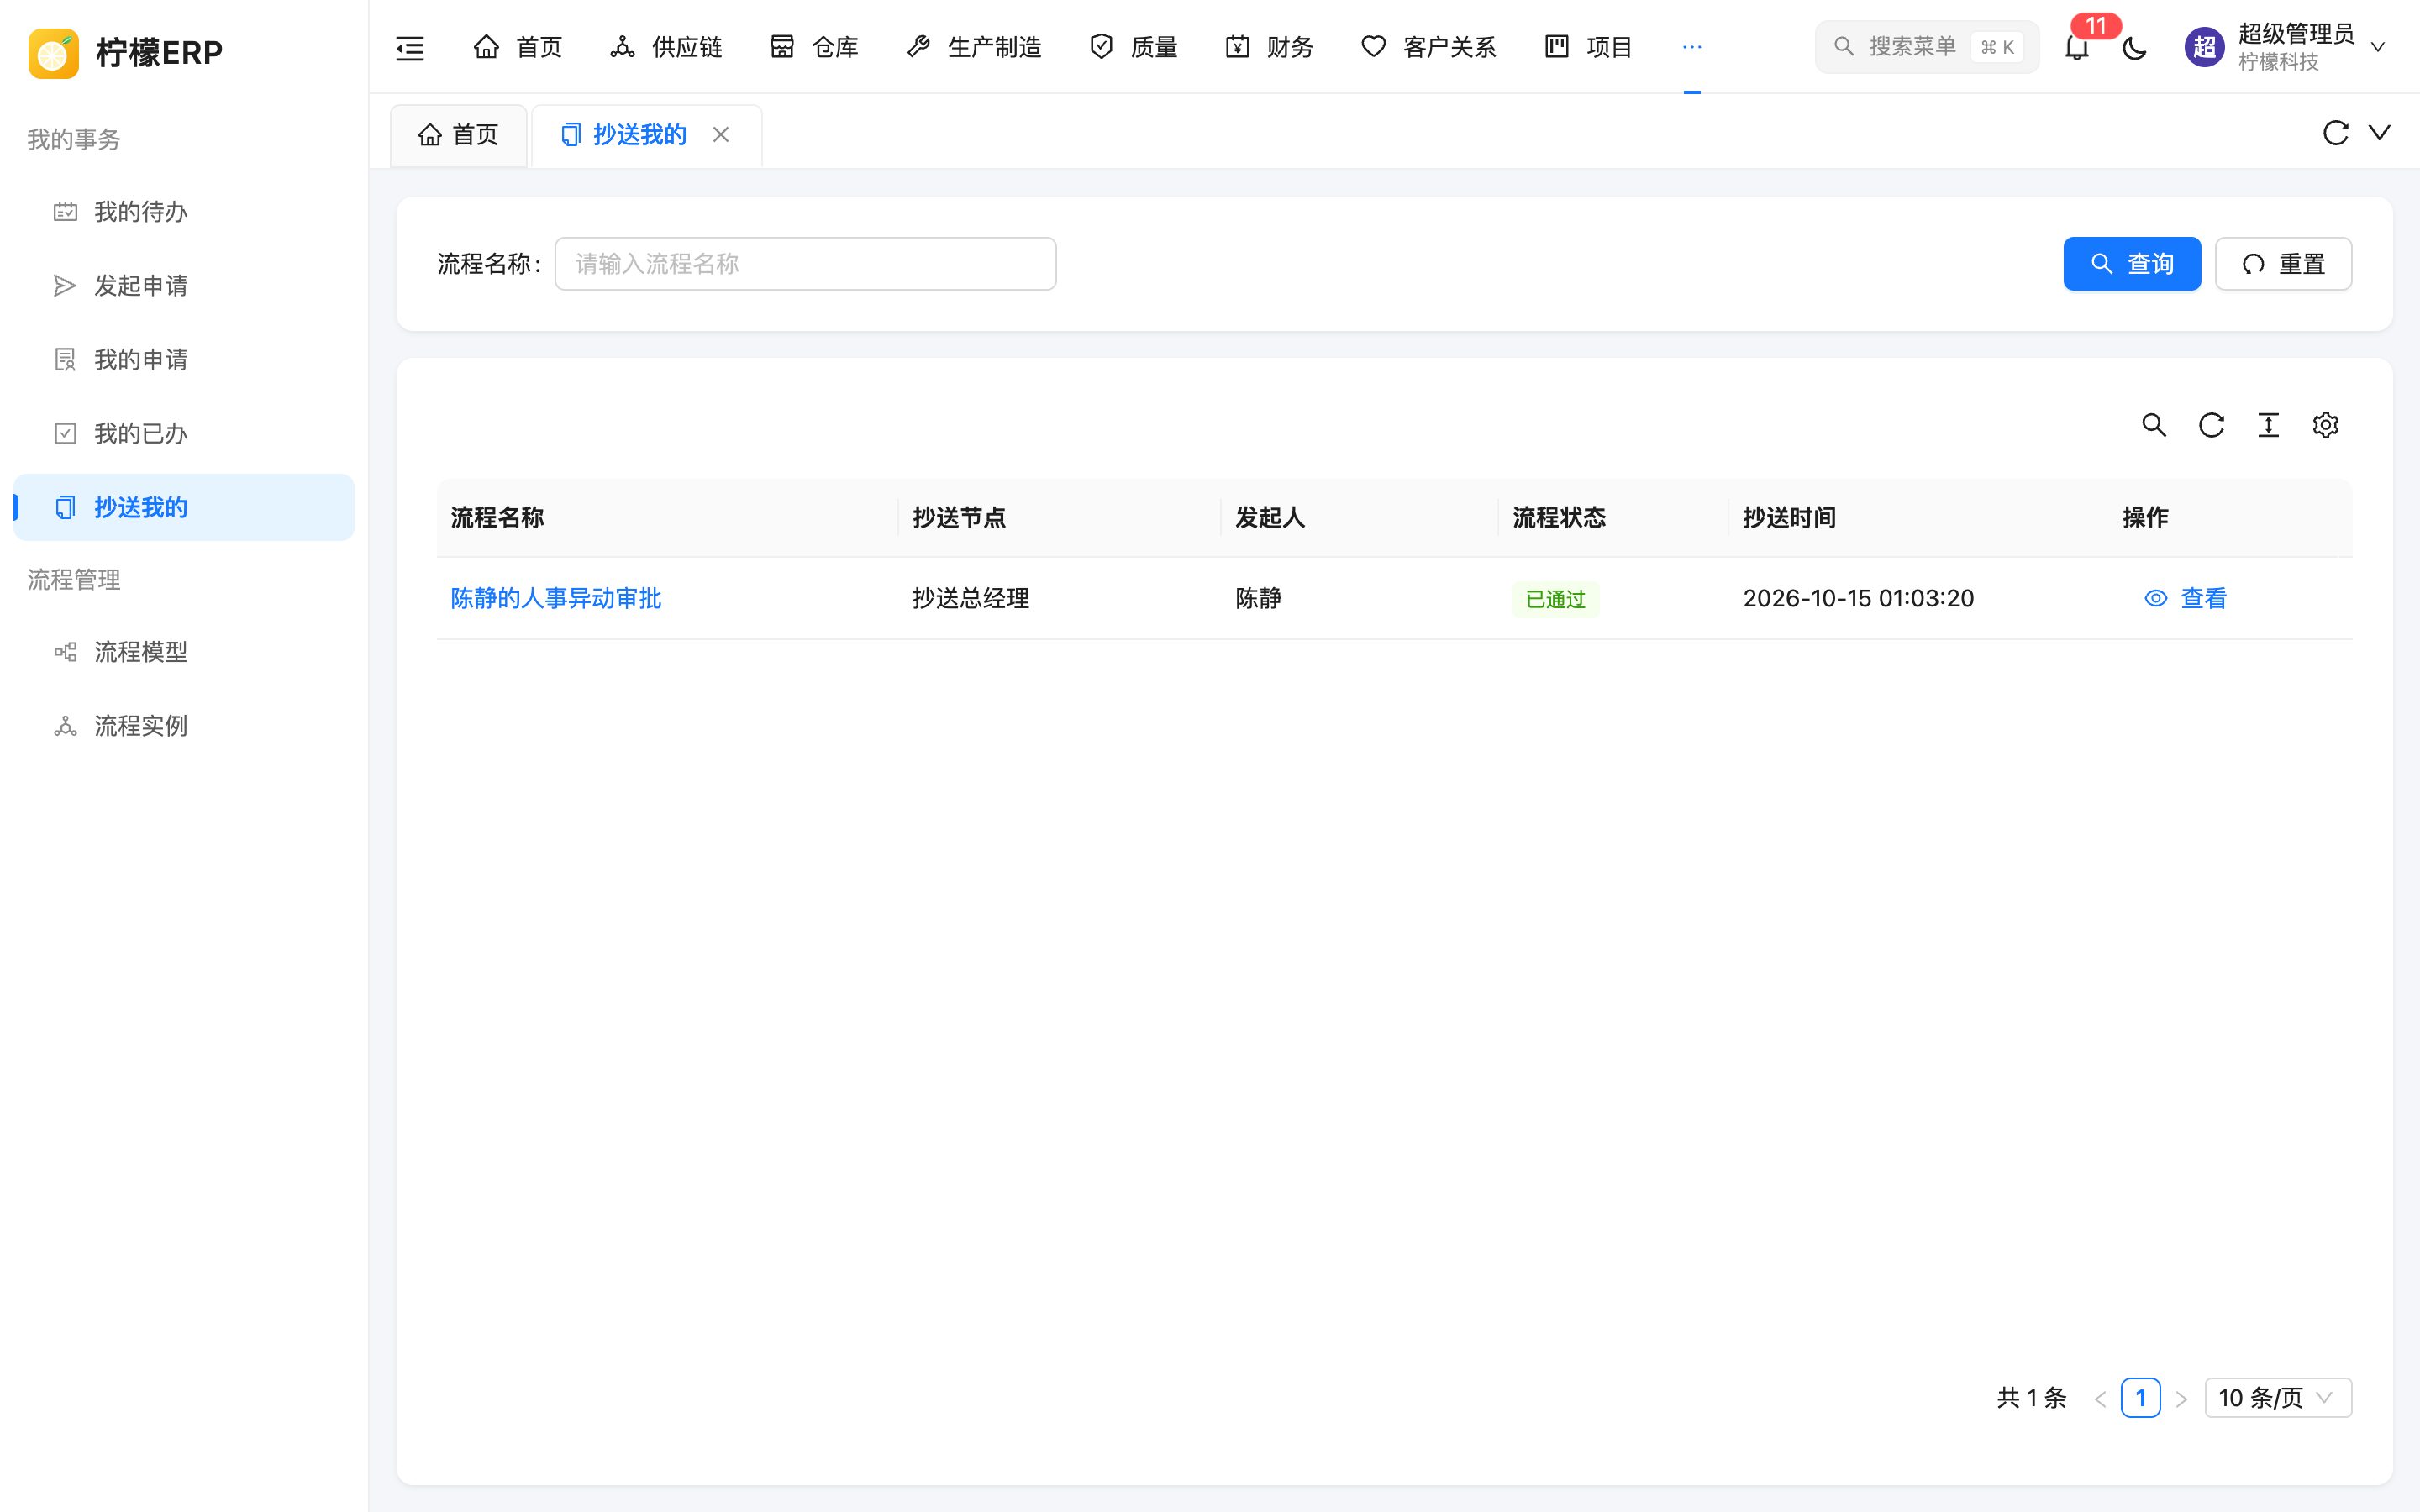Open the 项目 menu
This screenshot has width=2420, height=1512.
tap(1588, 47)
